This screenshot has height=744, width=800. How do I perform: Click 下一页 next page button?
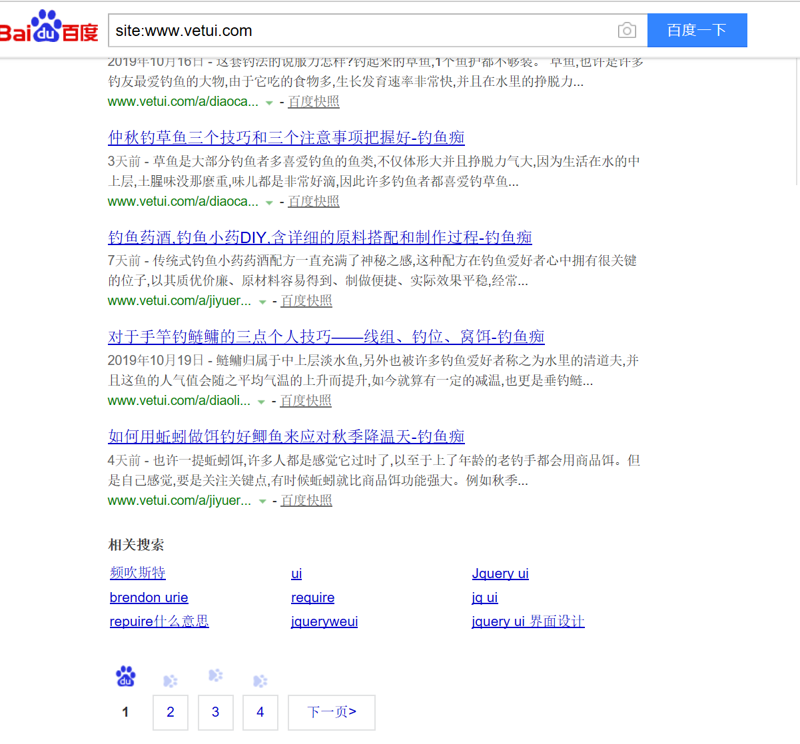pos(332,712)
